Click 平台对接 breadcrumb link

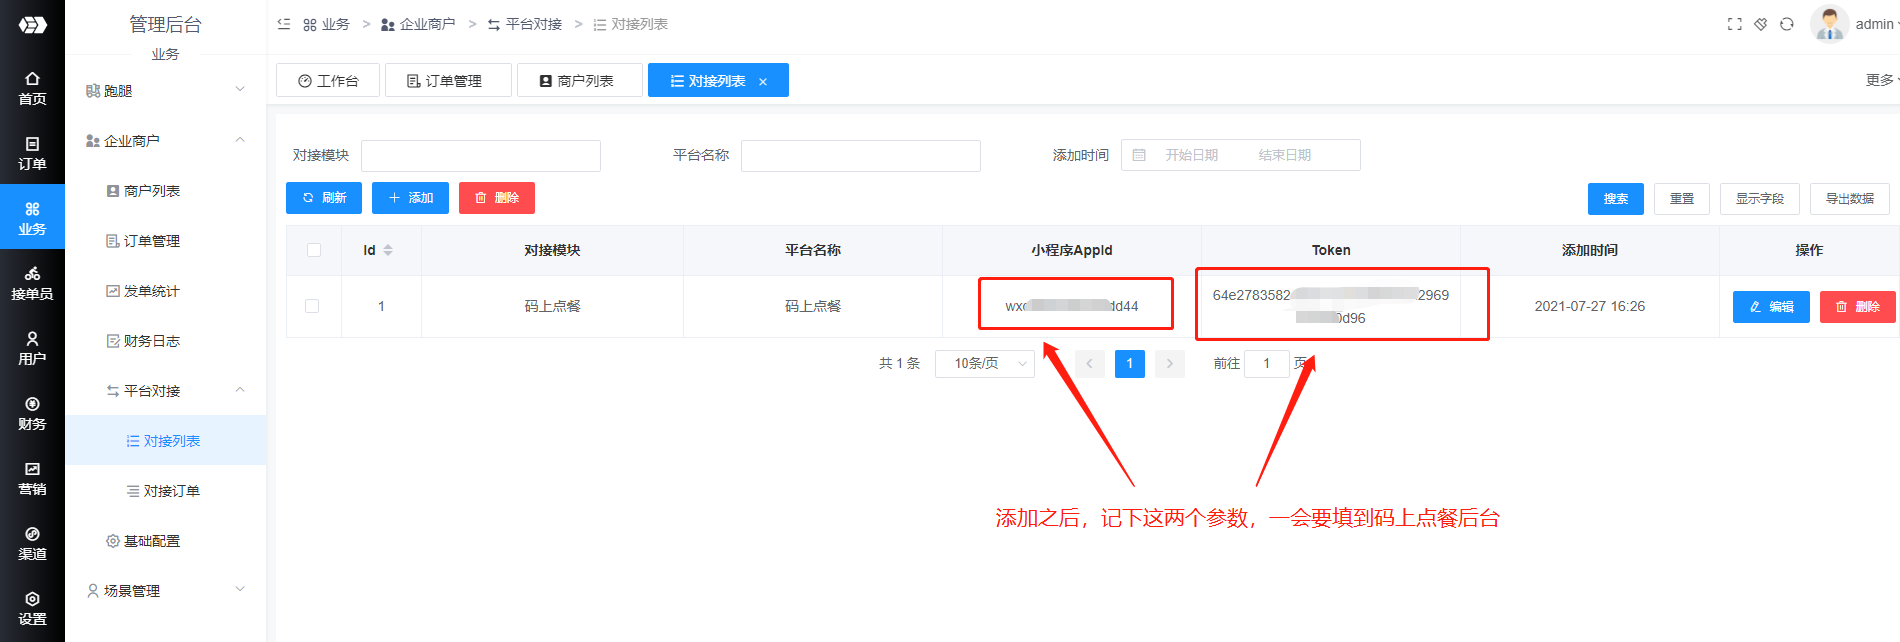525,24
